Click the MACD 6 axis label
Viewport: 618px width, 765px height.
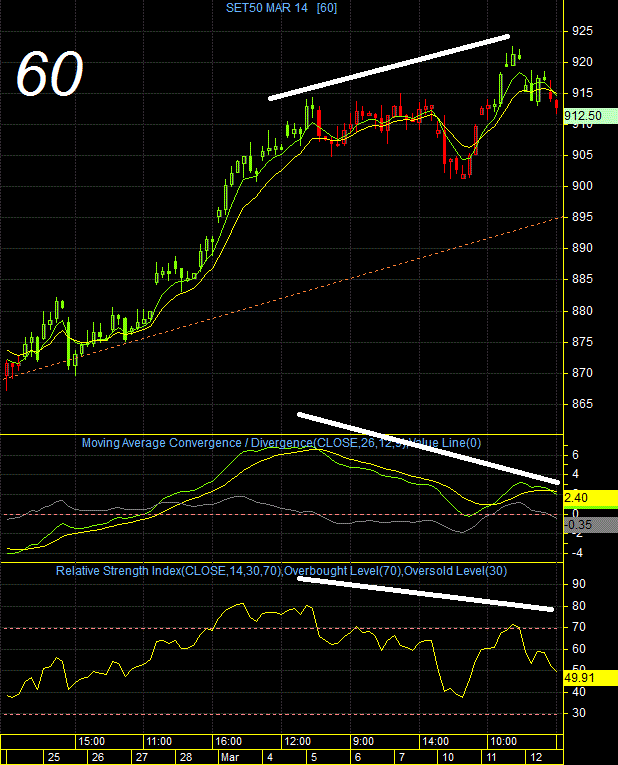tap(575, 455)
